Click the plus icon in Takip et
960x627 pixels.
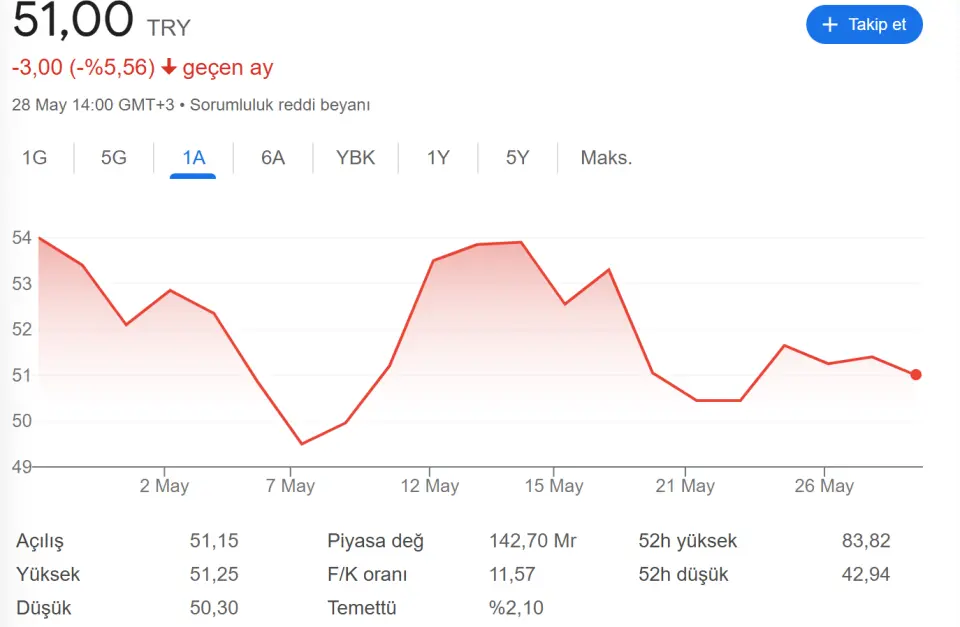[x=829, y=24]
